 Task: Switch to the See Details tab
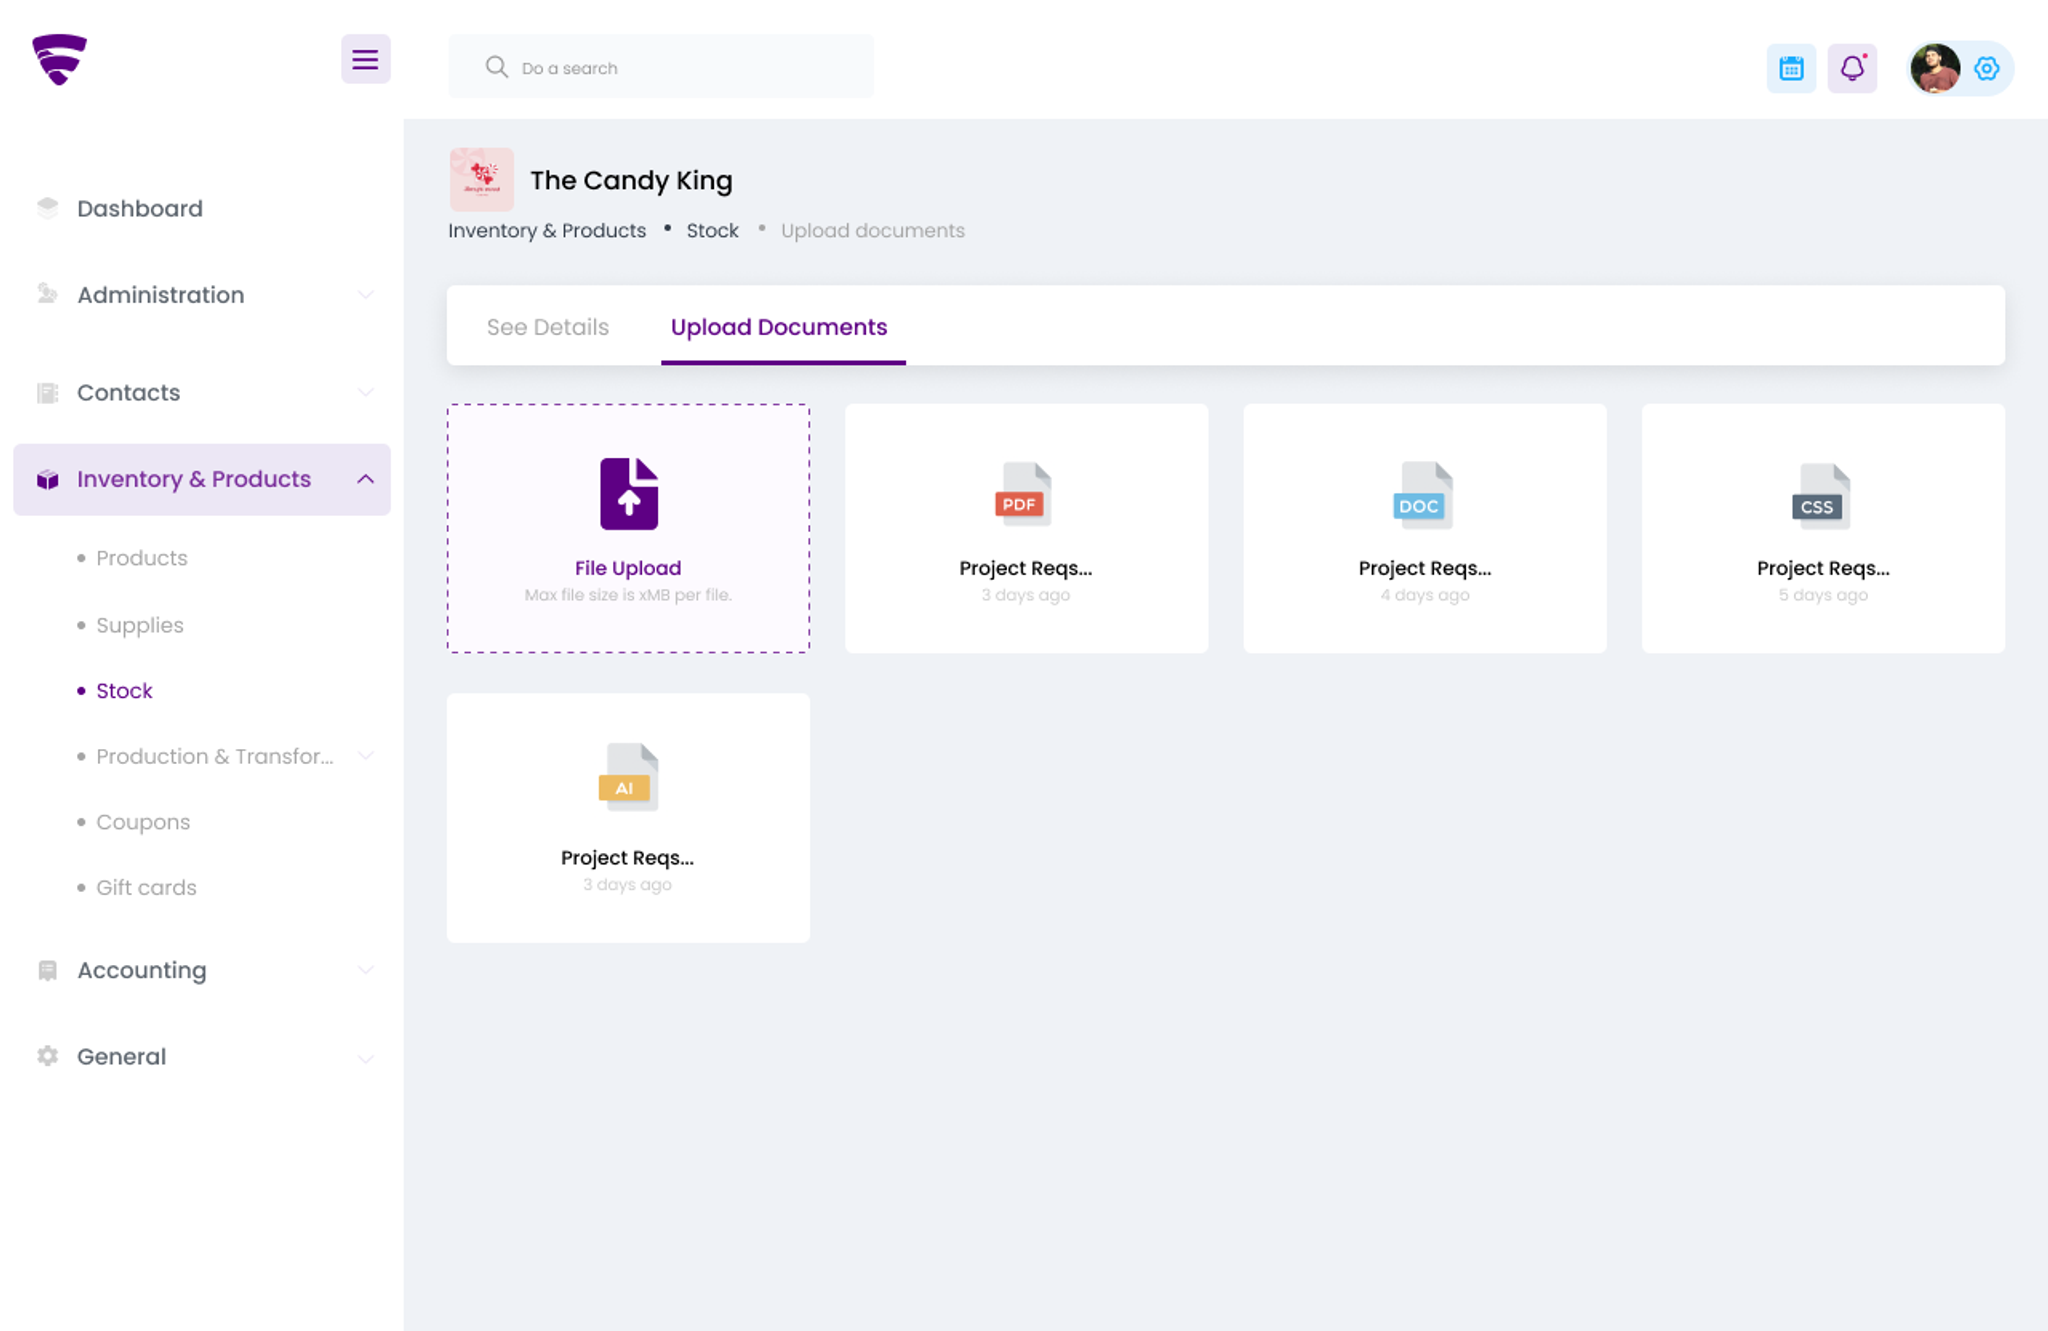[548, 327]
